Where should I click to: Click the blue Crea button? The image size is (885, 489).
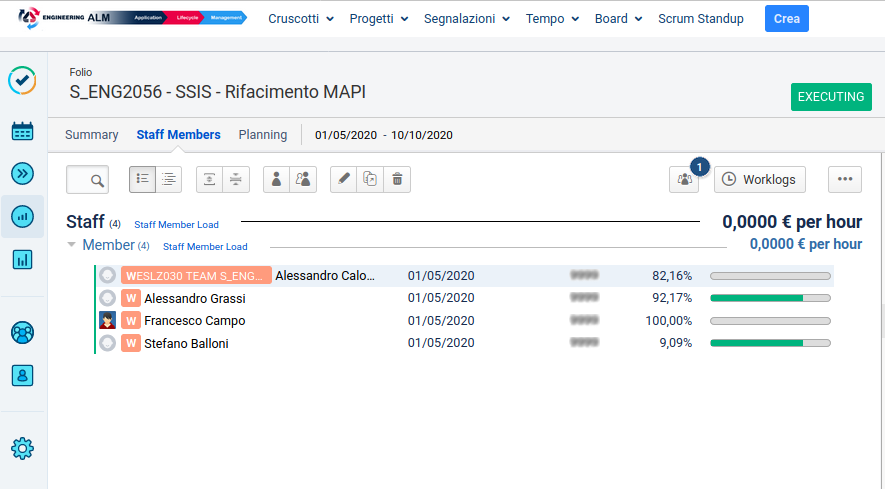click(786, 19)
